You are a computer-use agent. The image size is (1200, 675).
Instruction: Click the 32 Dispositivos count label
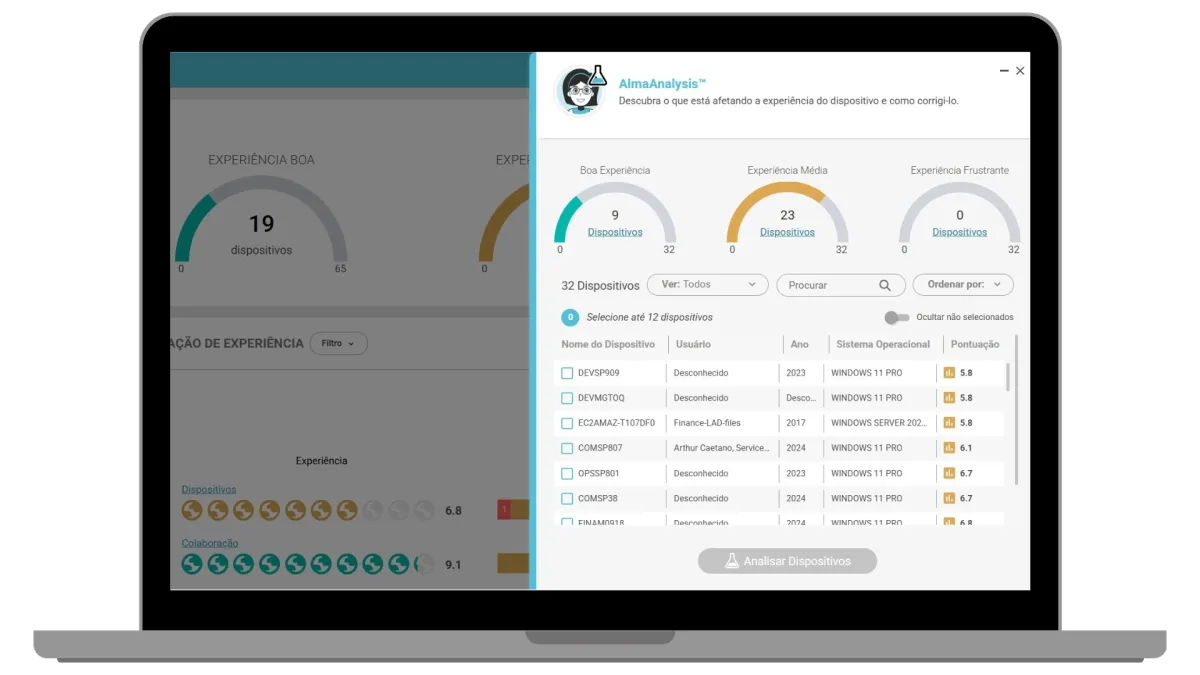coord(600,285)
